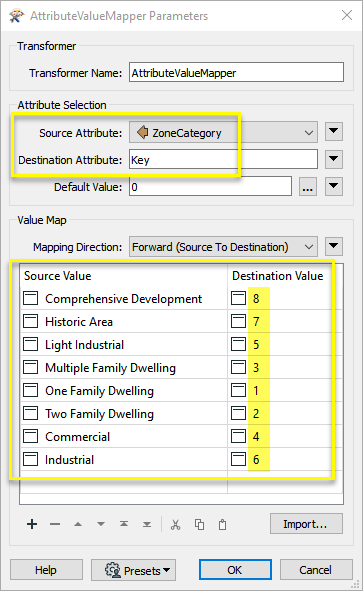
Task: Remove selected row with minus icon
Action: 55,524
